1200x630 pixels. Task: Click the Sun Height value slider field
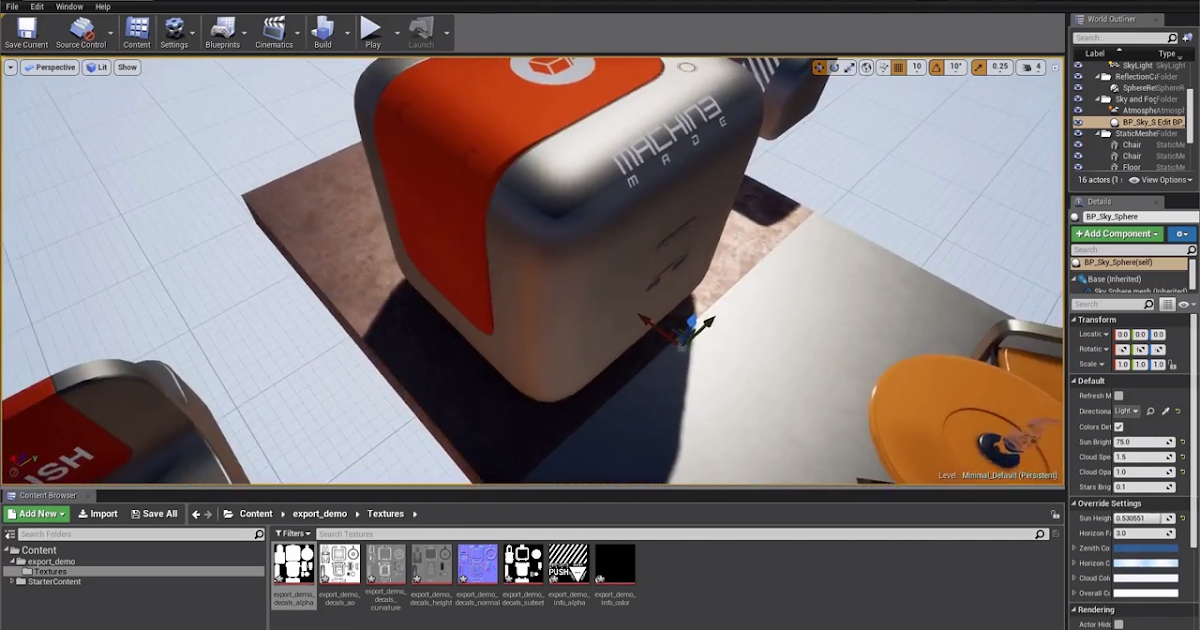tap(1144, 519)
